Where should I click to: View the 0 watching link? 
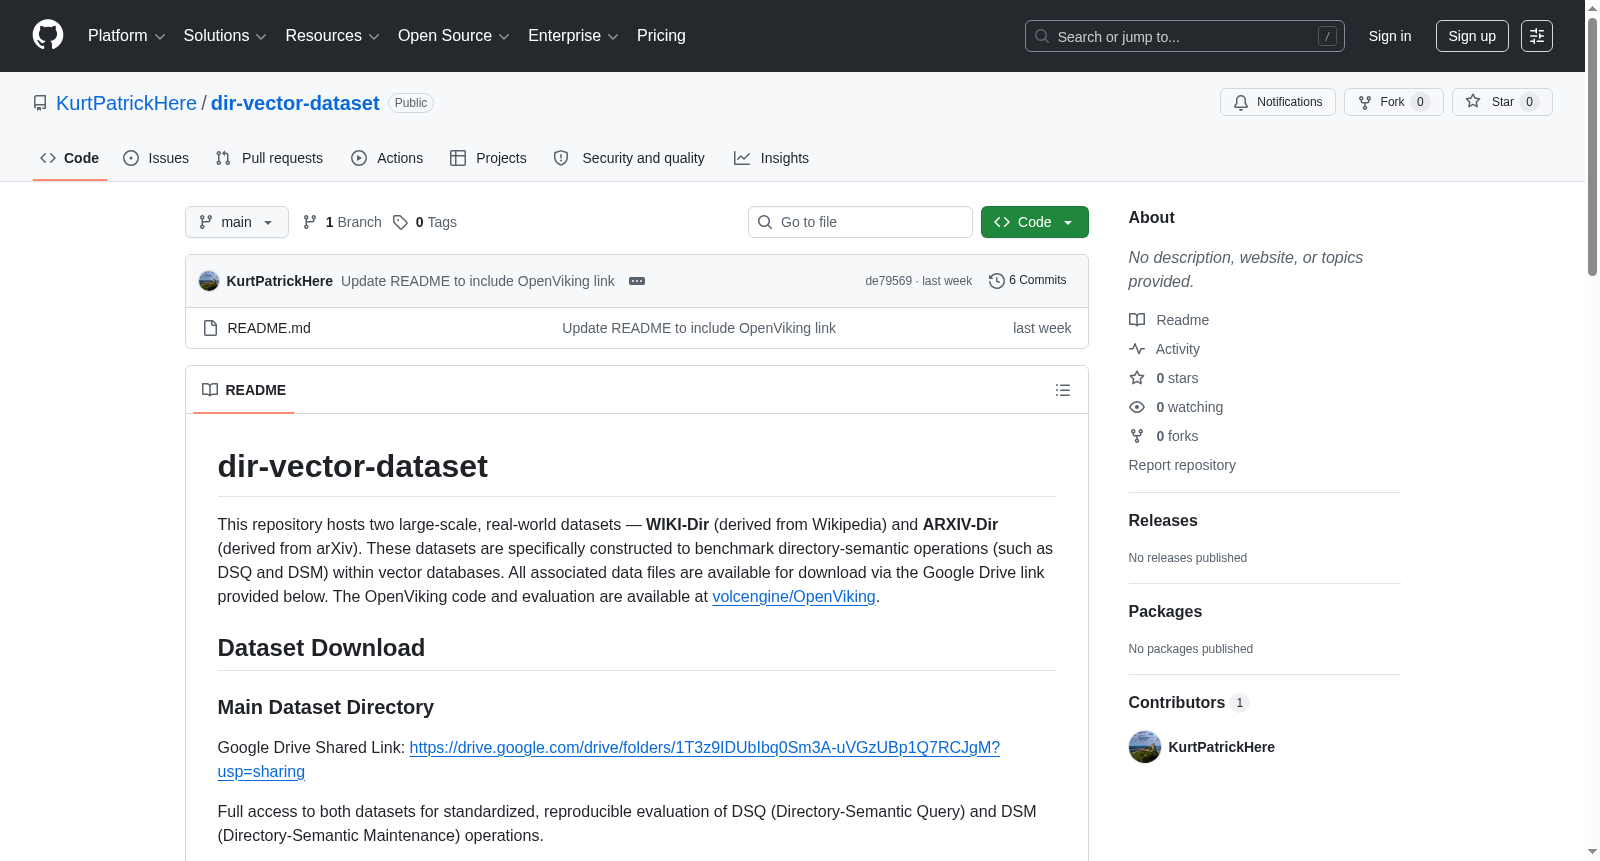pyautogui.click(x=1176, y=407)
